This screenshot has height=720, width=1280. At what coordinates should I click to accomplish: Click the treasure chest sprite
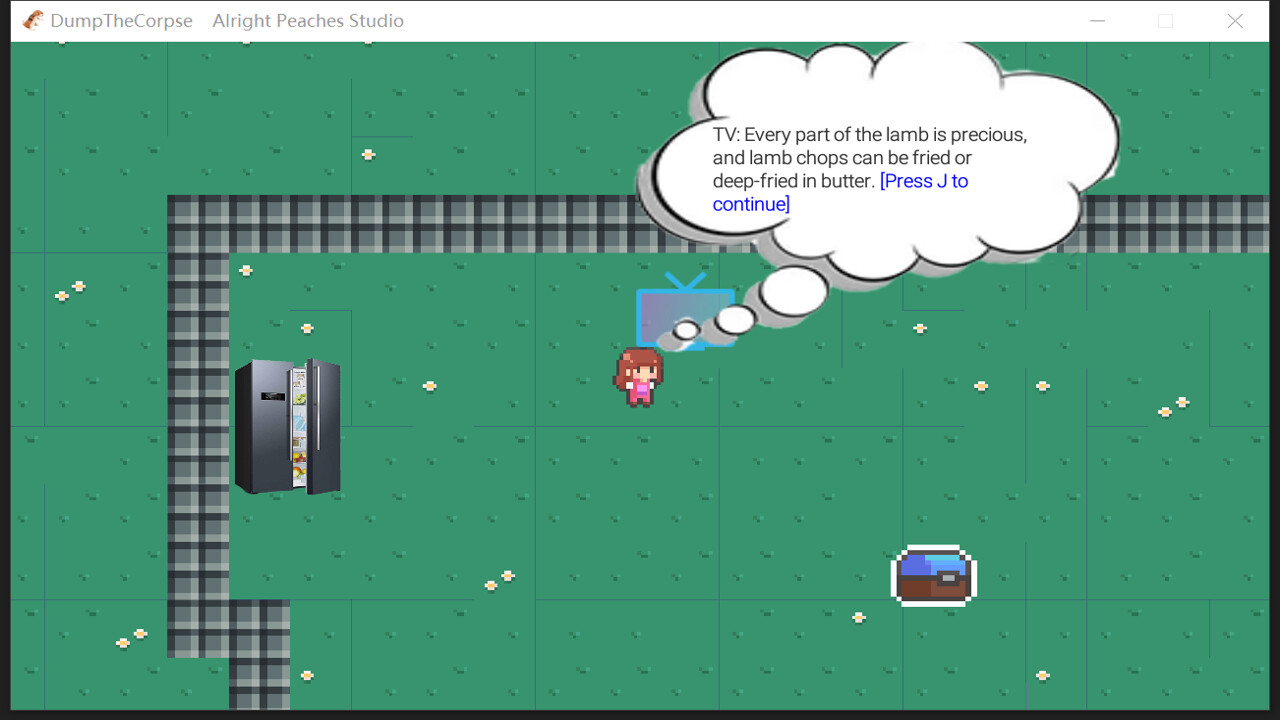tap(932, 575)
